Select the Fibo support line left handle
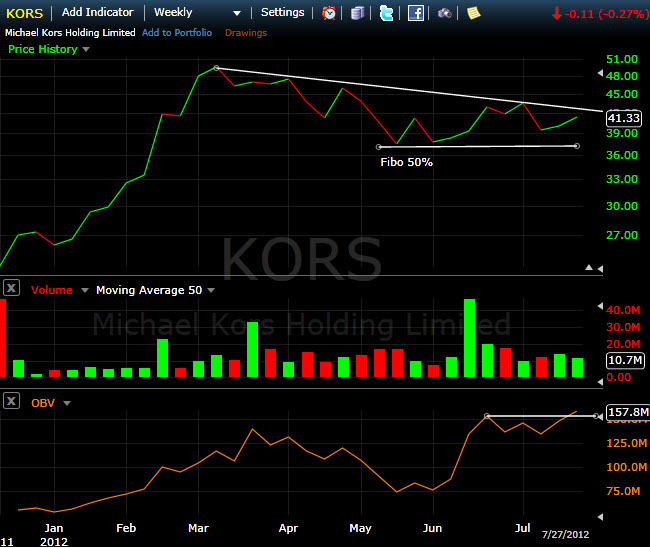 point(378,147)
